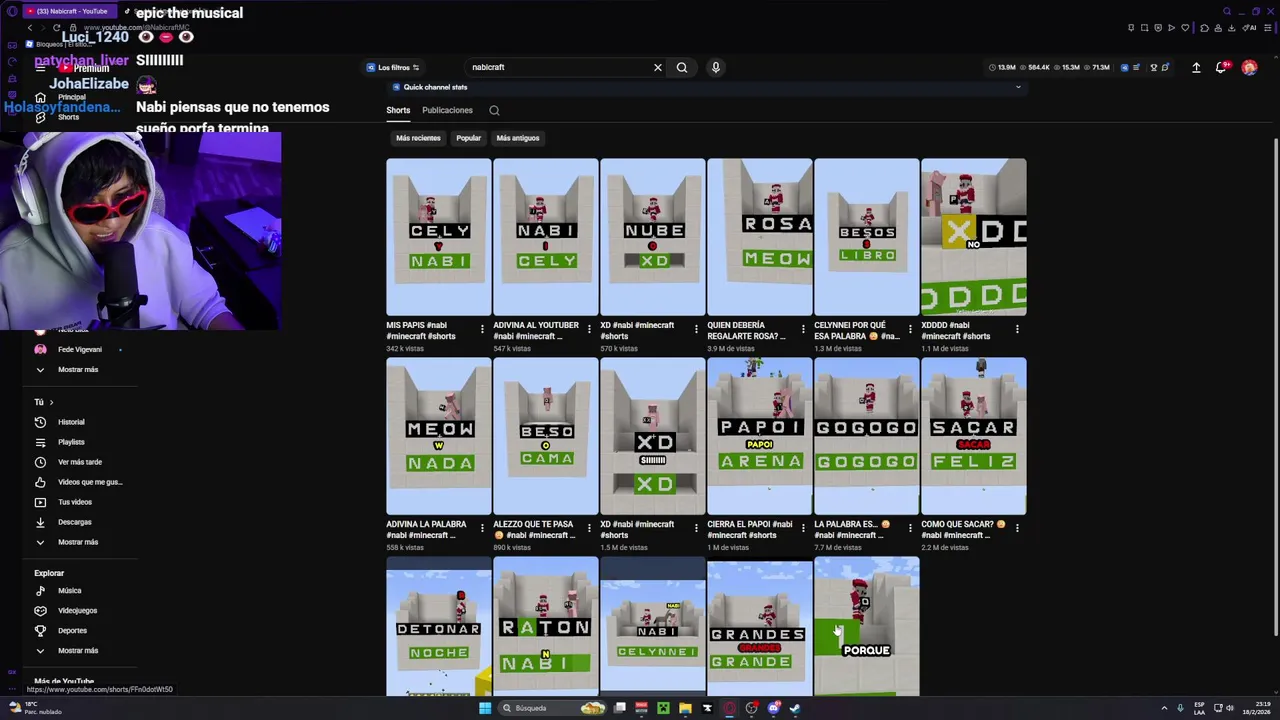The image size is (1280, 720).
Task: Click the browser extensions puzzle icon
Action: (x=1205, y=28)
